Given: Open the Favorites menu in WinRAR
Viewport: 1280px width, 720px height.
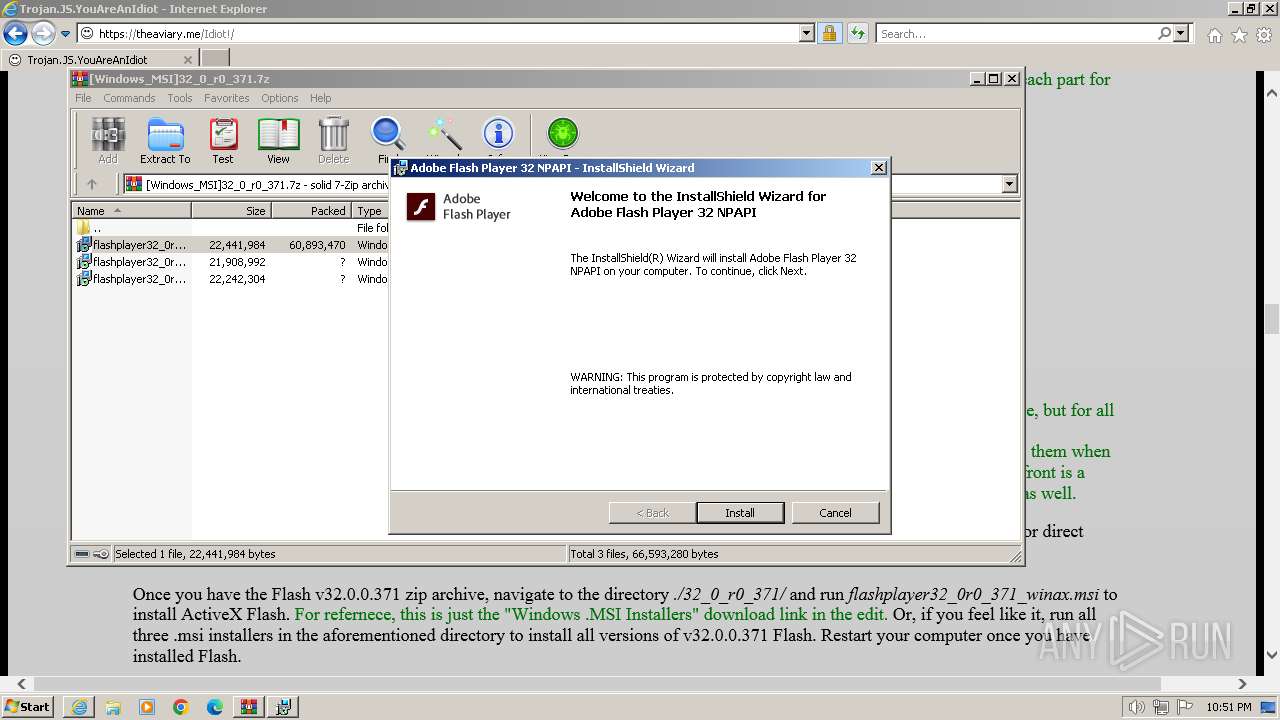Looking at the screenshot, I should coord(227,98).
